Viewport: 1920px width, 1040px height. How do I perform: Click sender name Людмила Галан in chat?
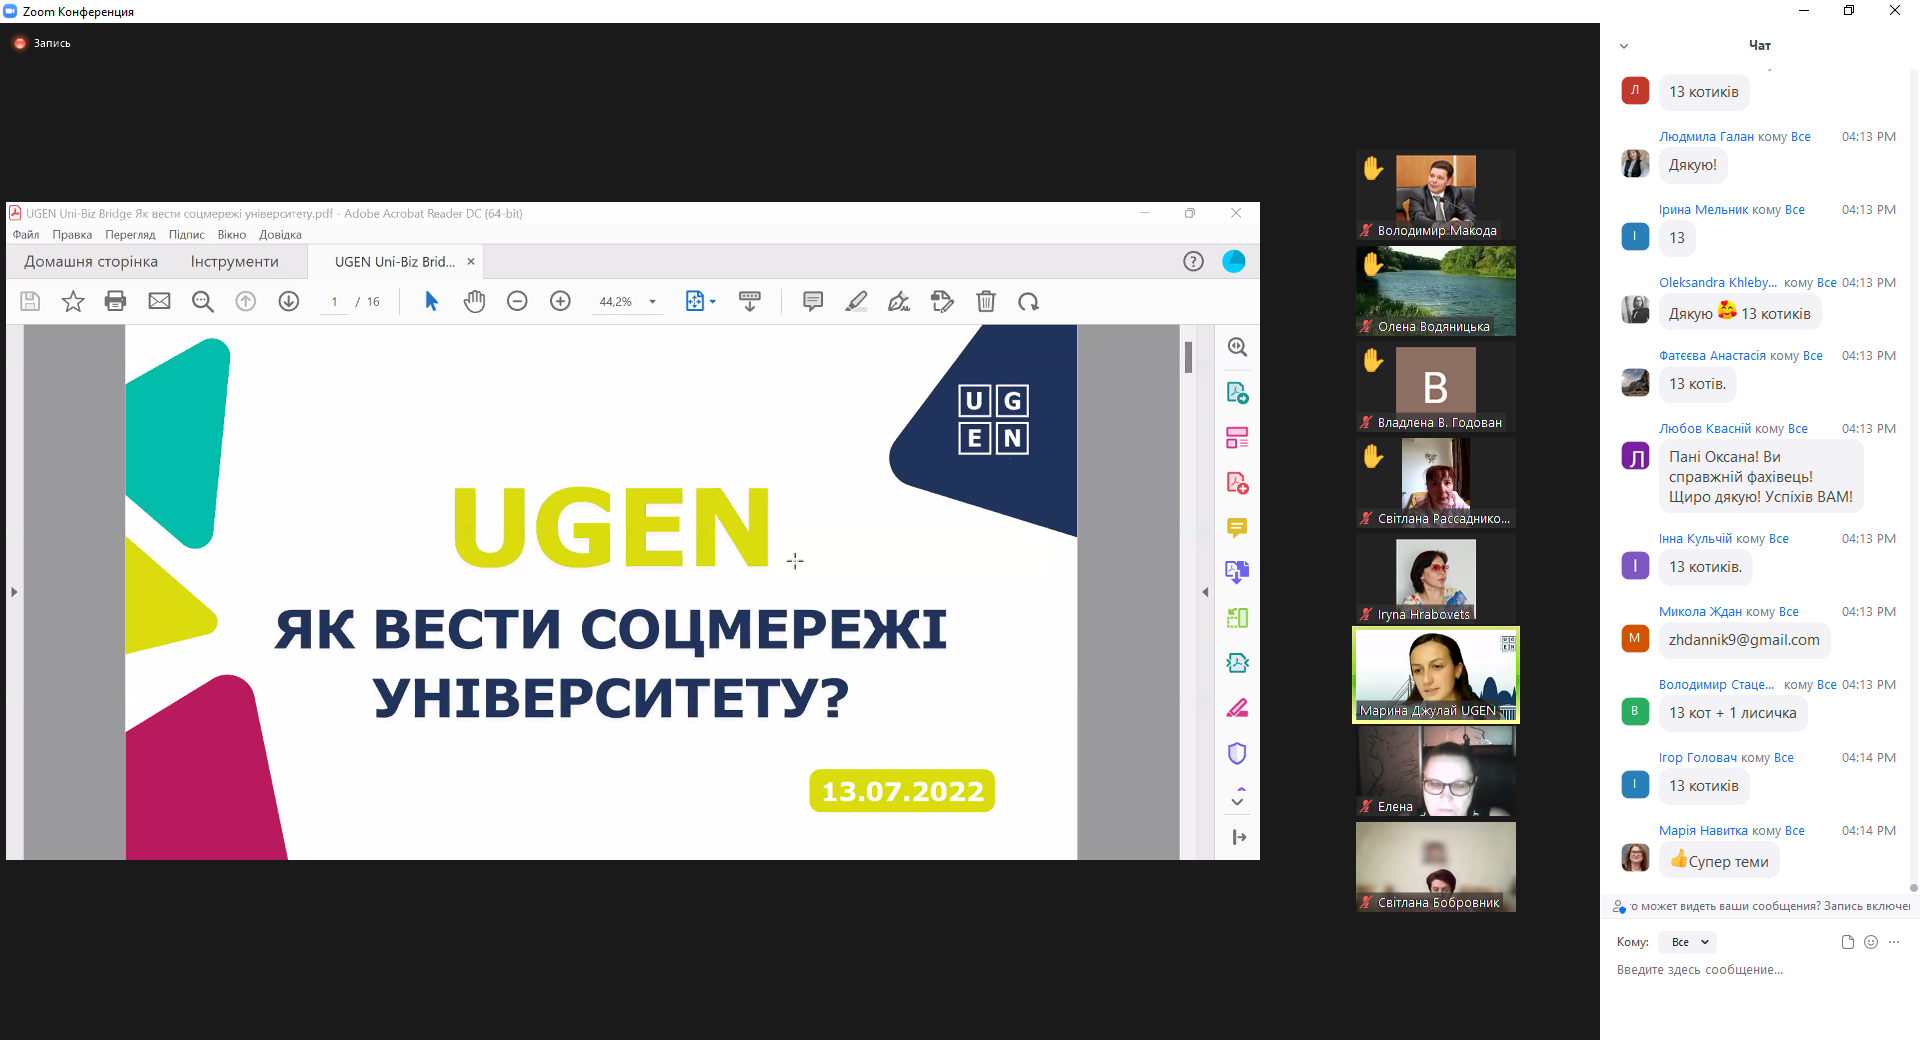(1706, 137)
